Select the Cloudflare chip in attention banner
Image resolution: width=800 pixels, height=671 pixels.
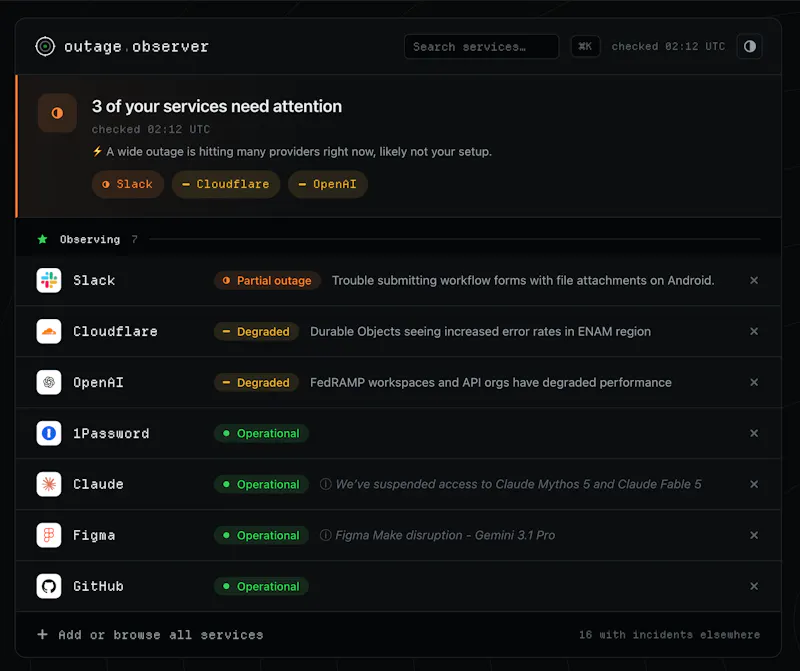tap(226, 184)
